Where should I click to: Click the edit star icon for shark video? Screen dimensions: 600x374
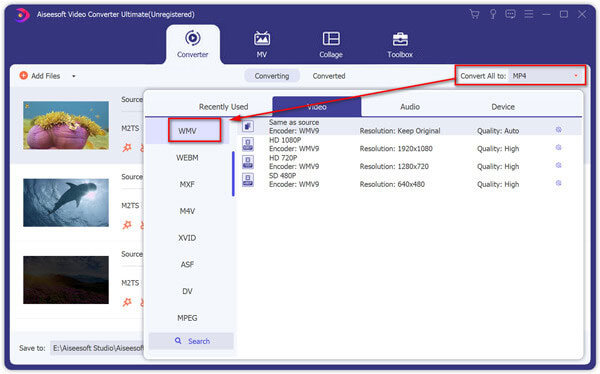tap(127, 225)
